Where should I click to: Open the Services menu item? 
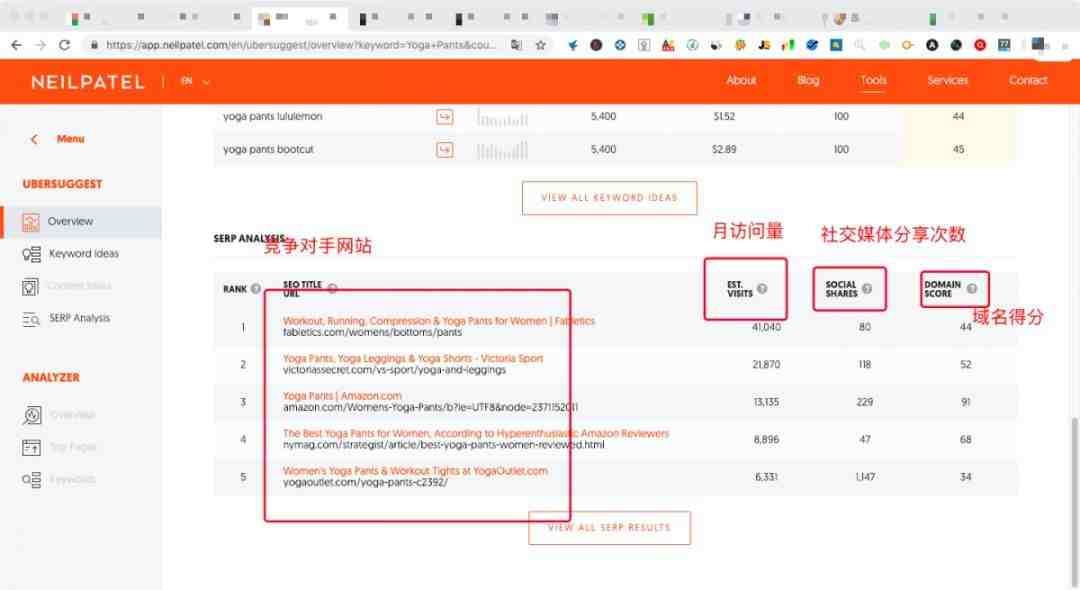coord(947,81)
